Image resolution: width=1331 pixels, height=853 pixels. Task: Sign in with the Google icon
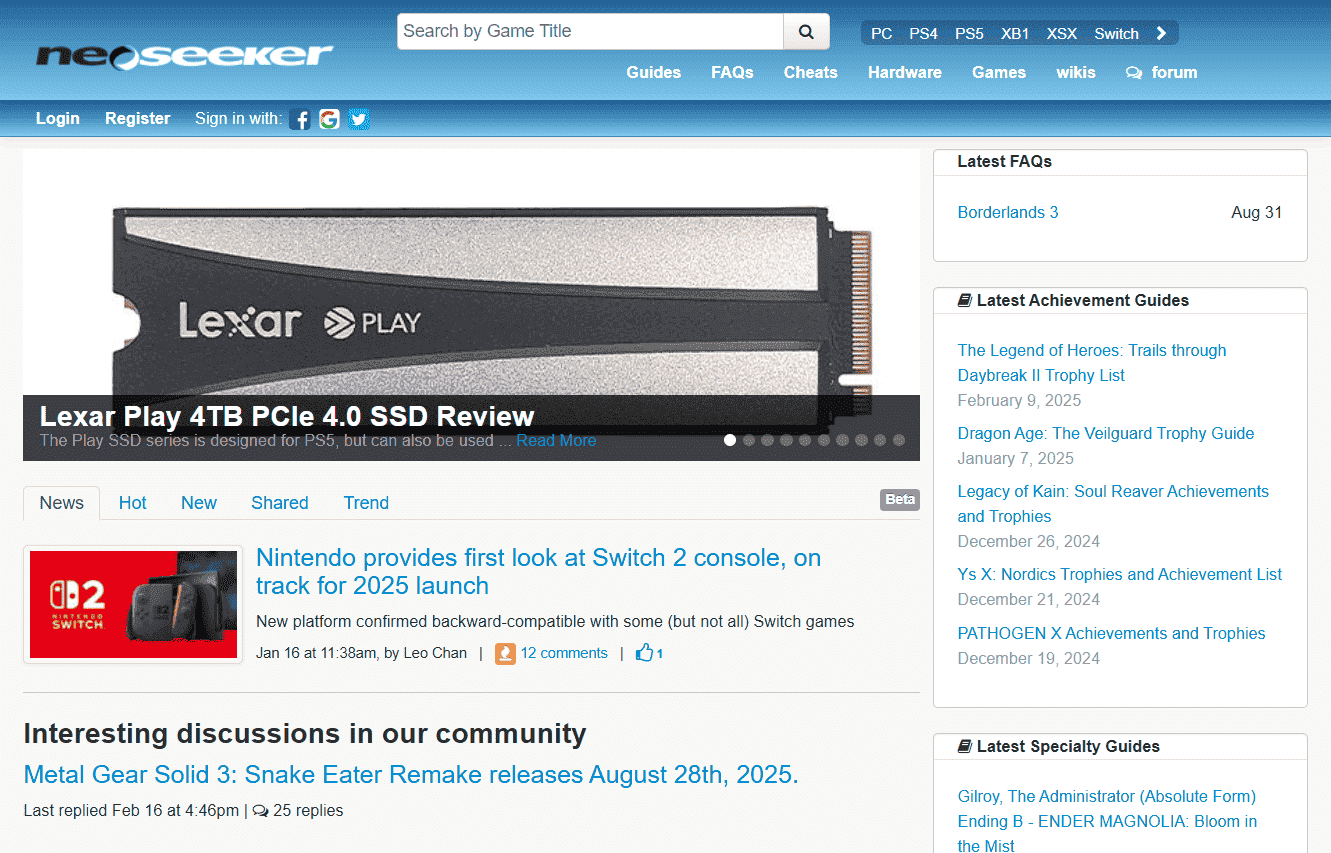click(x=329, y=119)
